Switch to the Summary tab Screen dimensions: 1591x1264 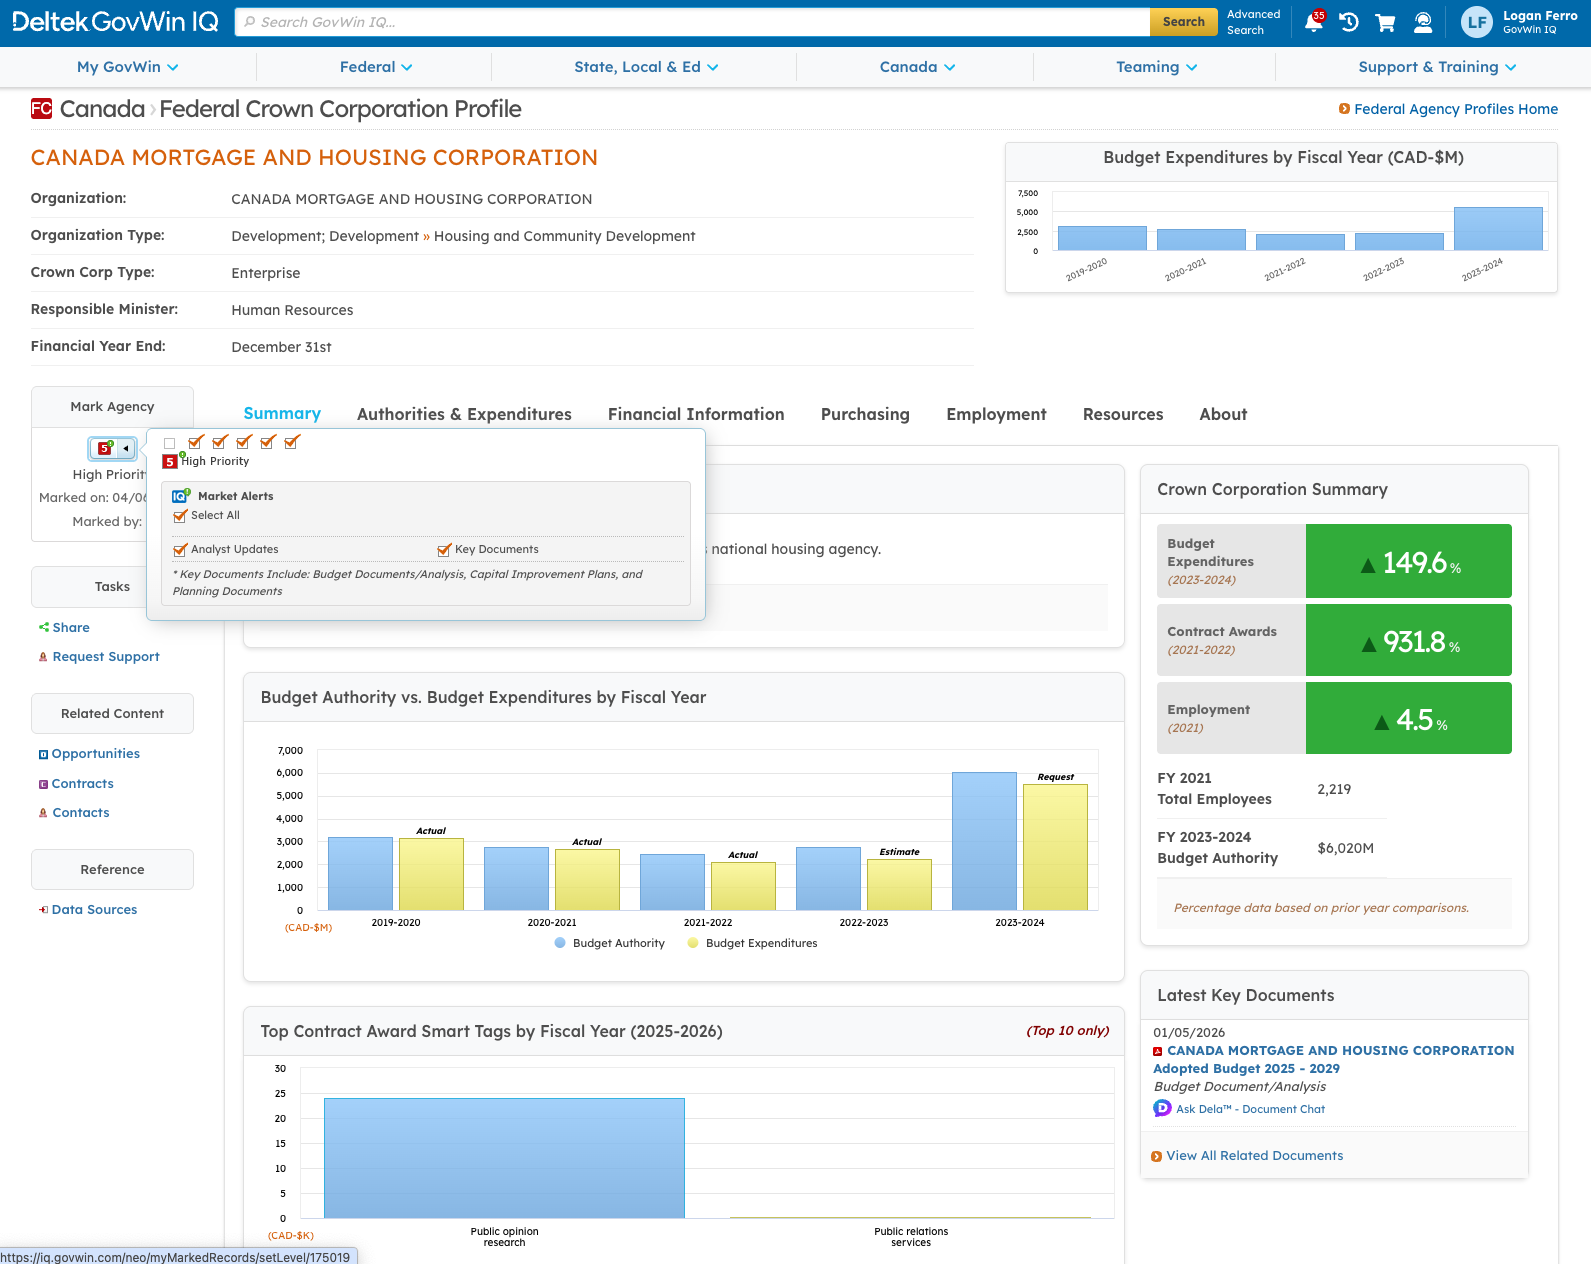tap(282, 414)
